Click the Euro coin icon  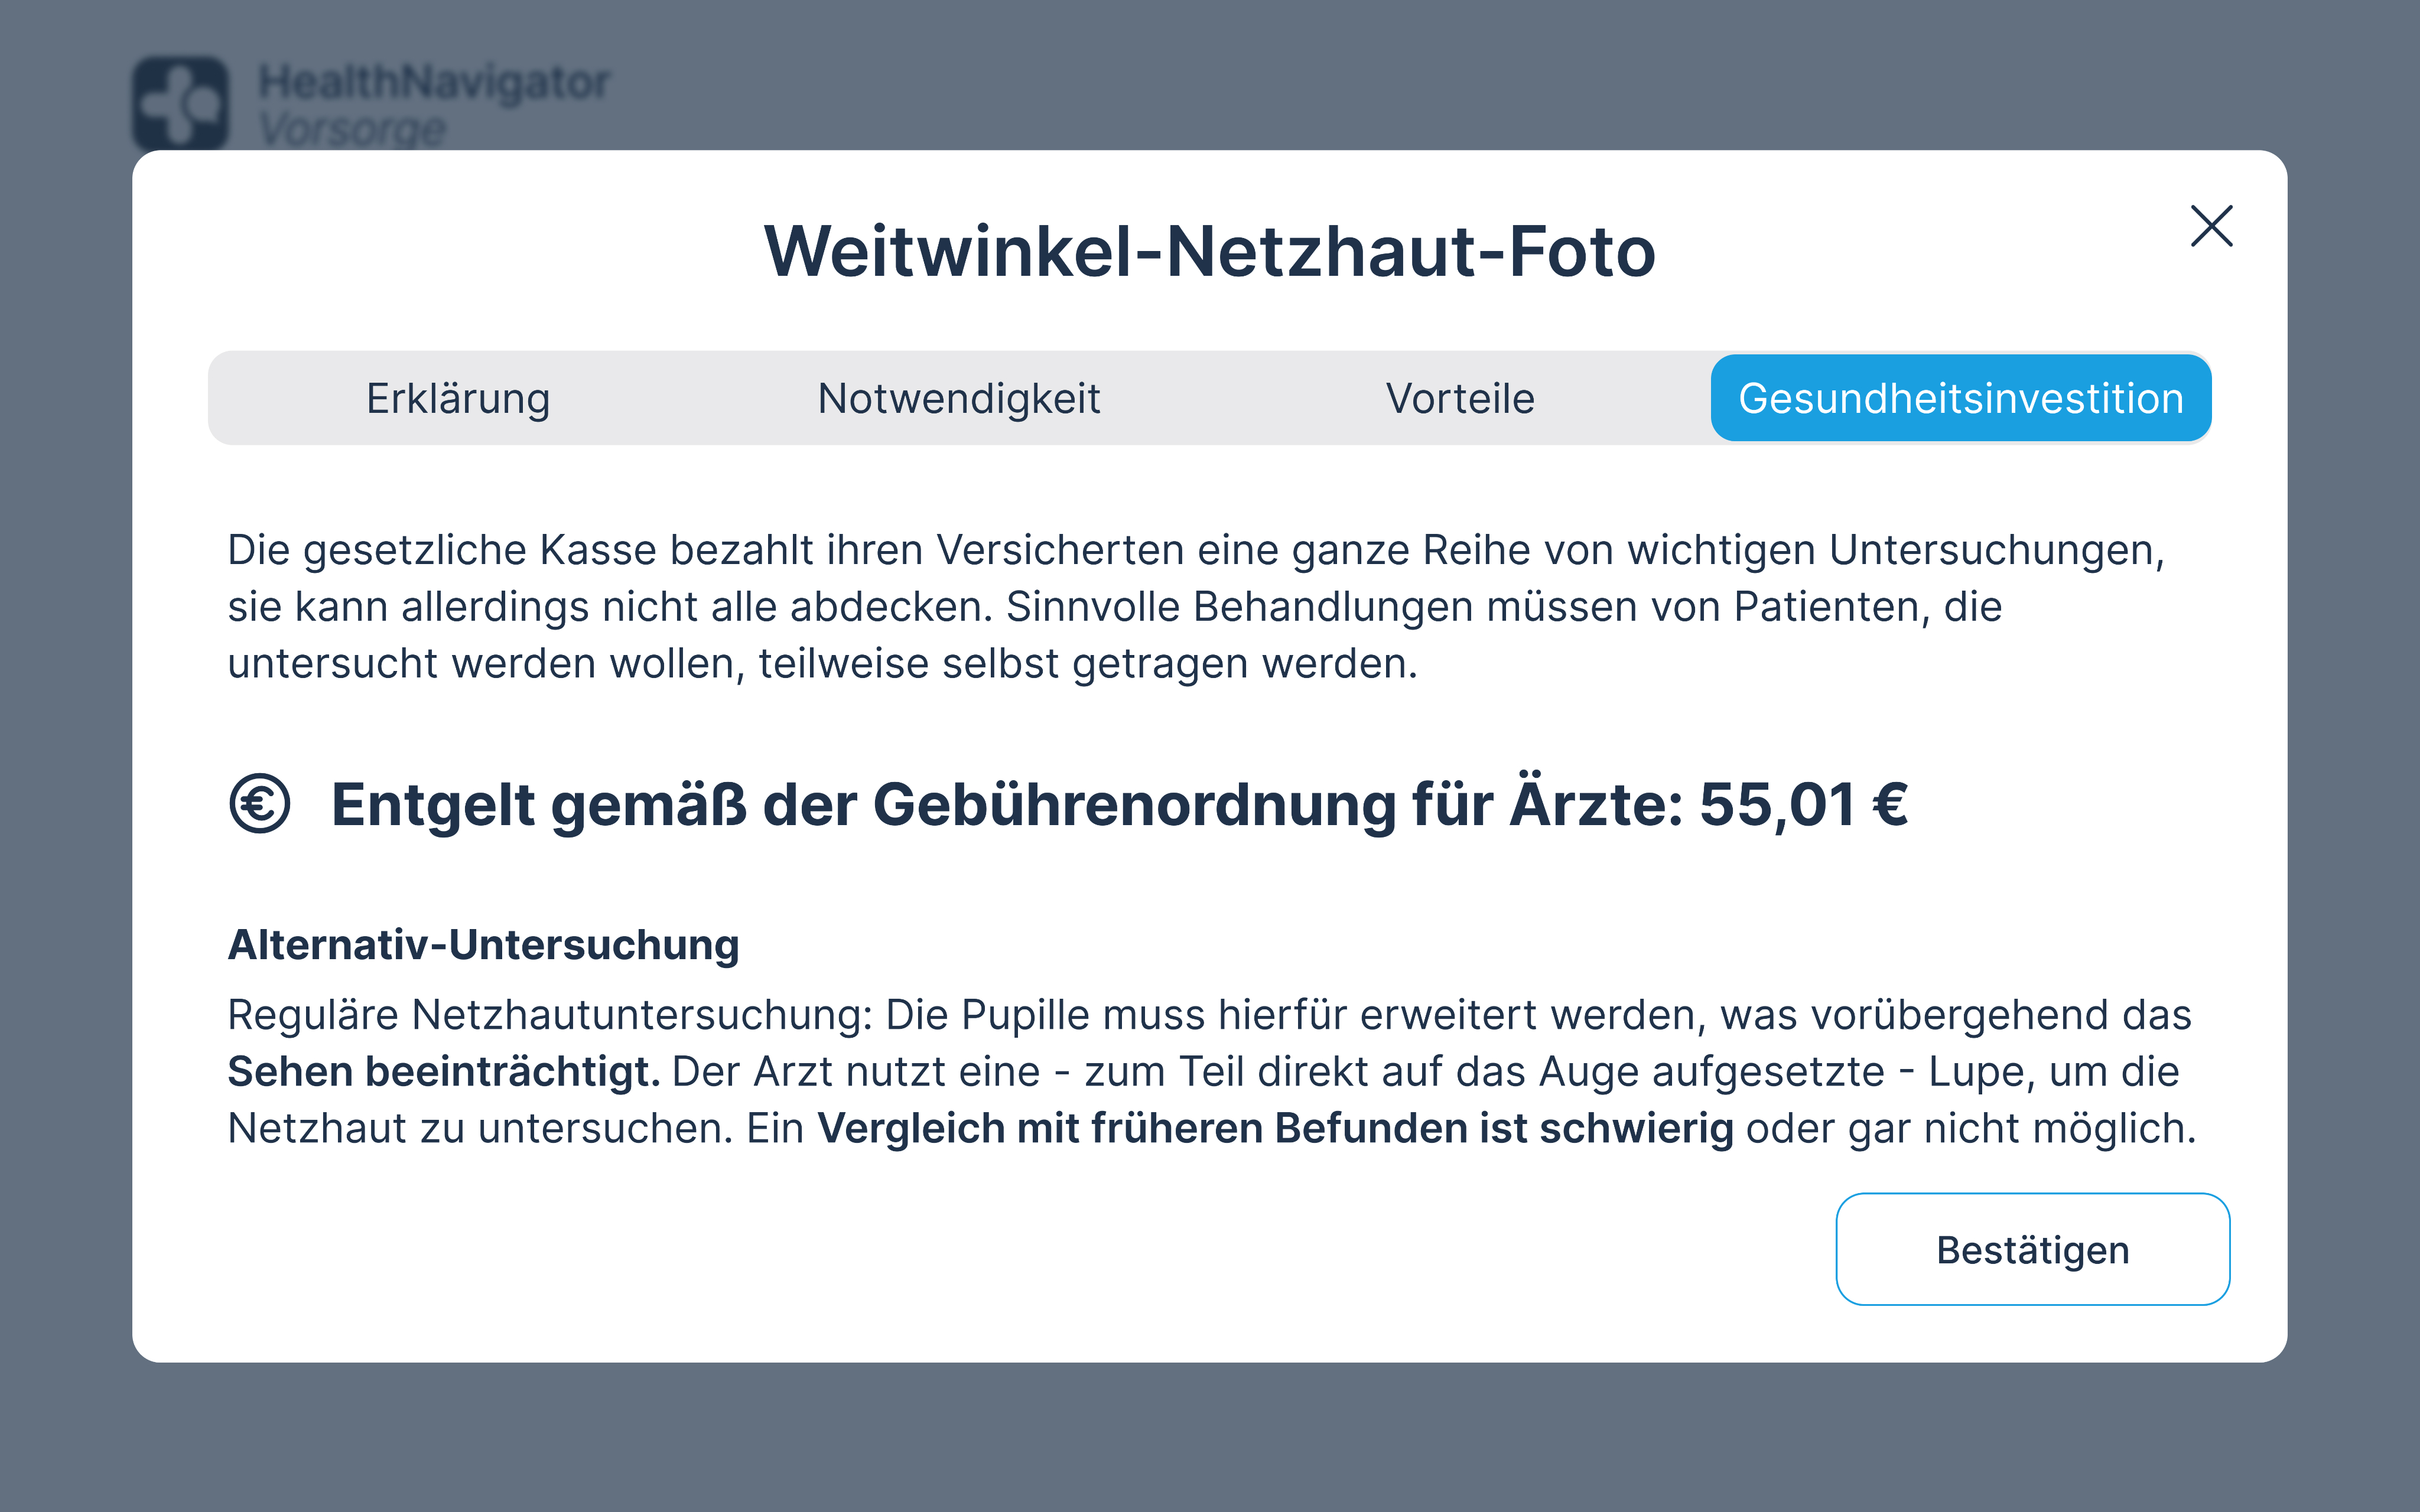[260, 803]
